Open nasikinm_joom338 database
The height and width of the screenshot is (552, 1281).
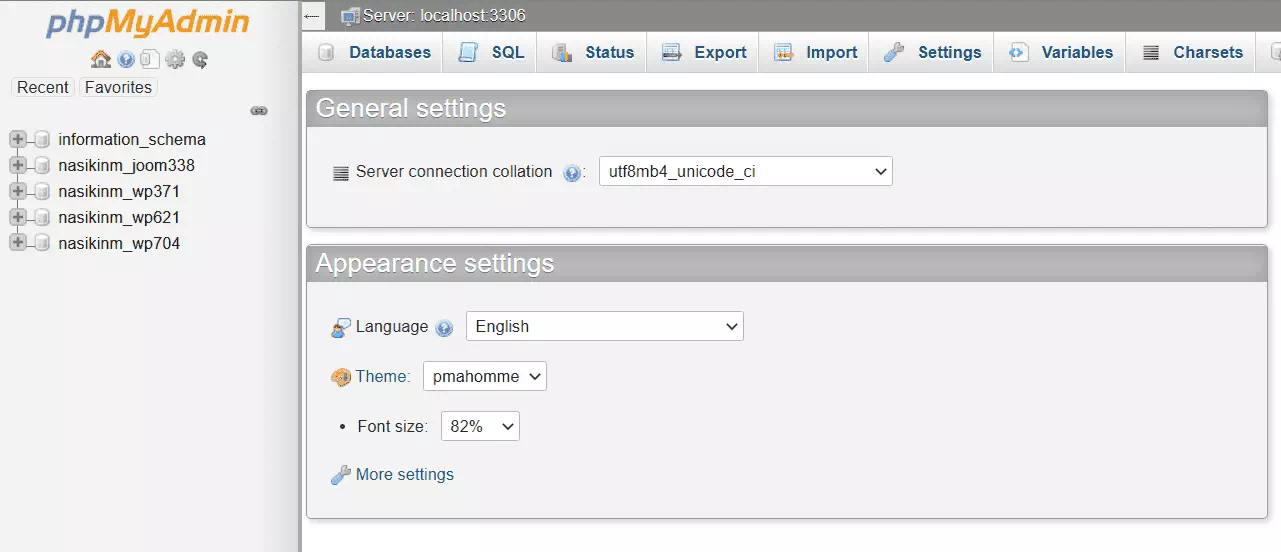(127, 166)
